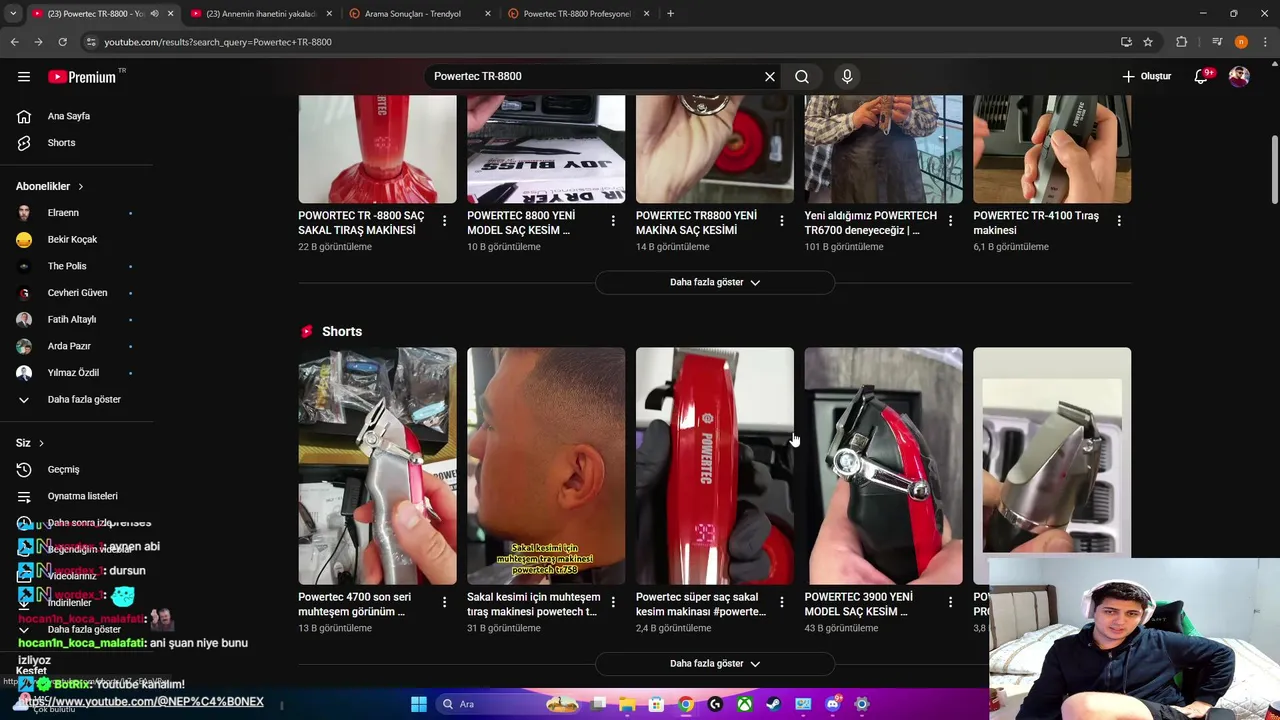Open the Cevheri Güven channel
The height and width of the screenshot is (720, 1280).
(x=76, y=293)
